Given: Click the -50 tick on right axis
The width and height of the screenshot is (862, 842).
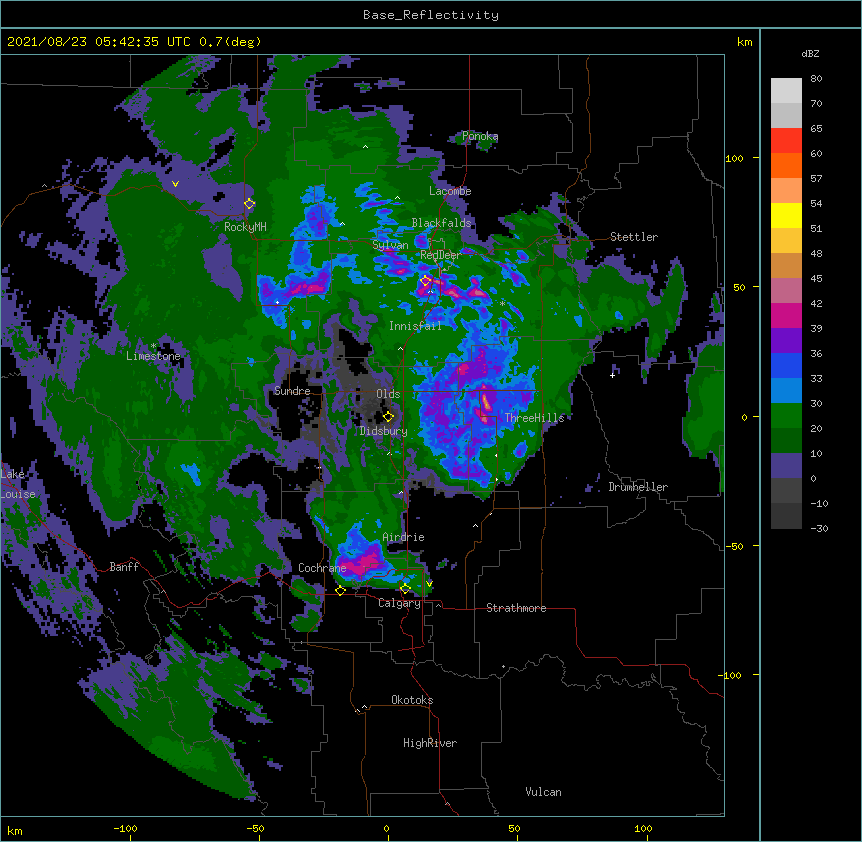Looking at the screenshot, I should tap(734, 546).
